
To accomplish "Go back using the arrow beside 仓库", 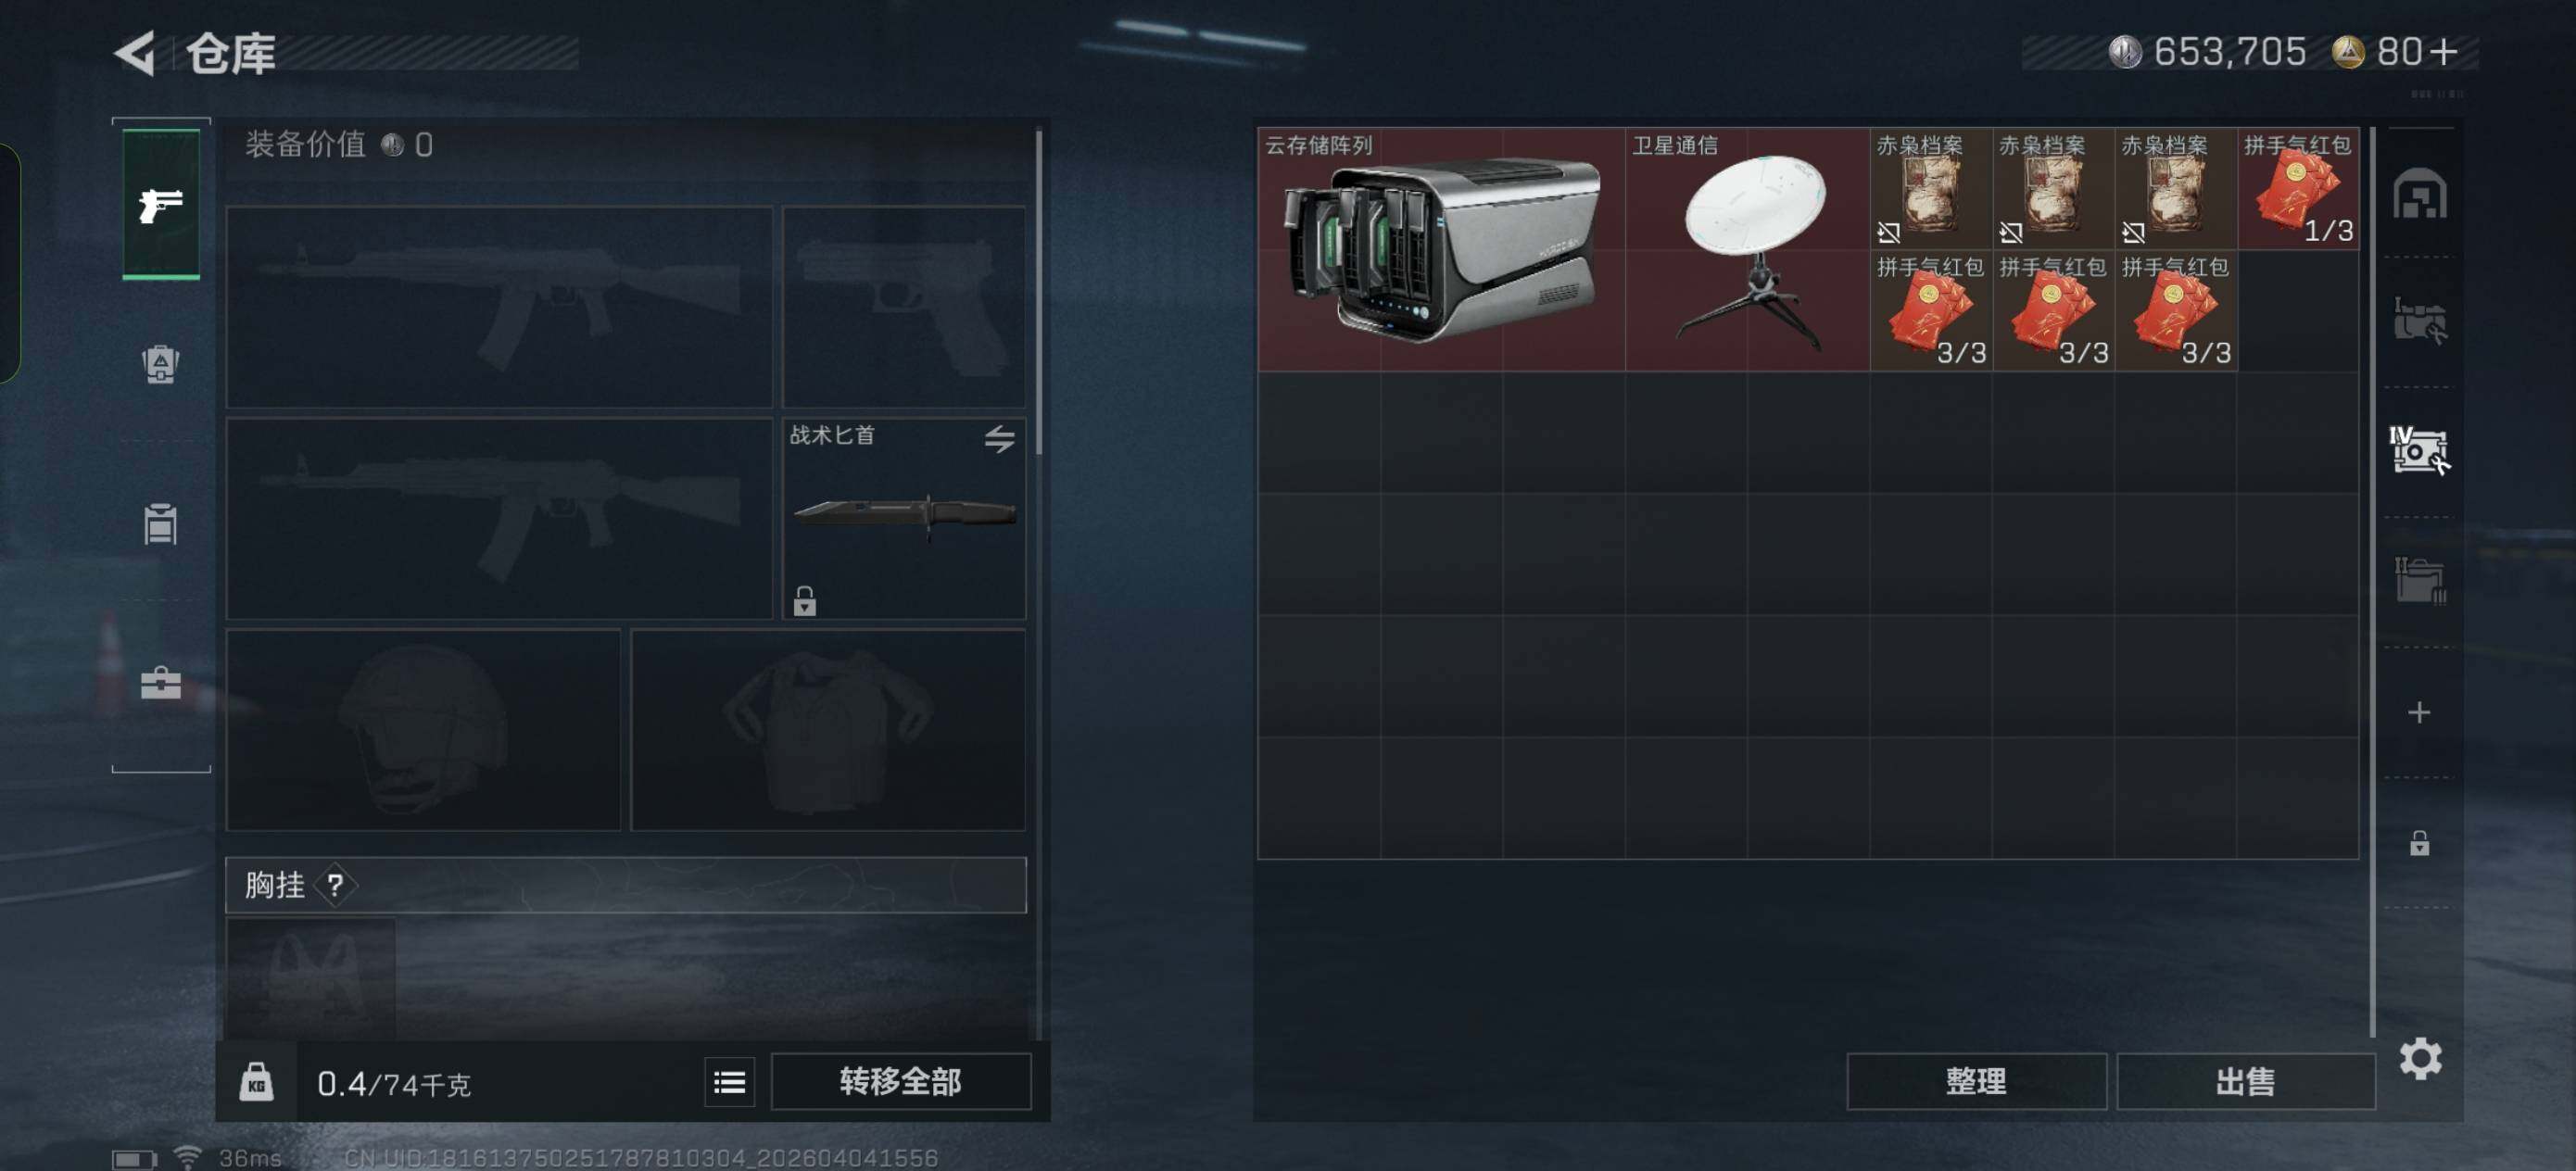I will [136, 53].
